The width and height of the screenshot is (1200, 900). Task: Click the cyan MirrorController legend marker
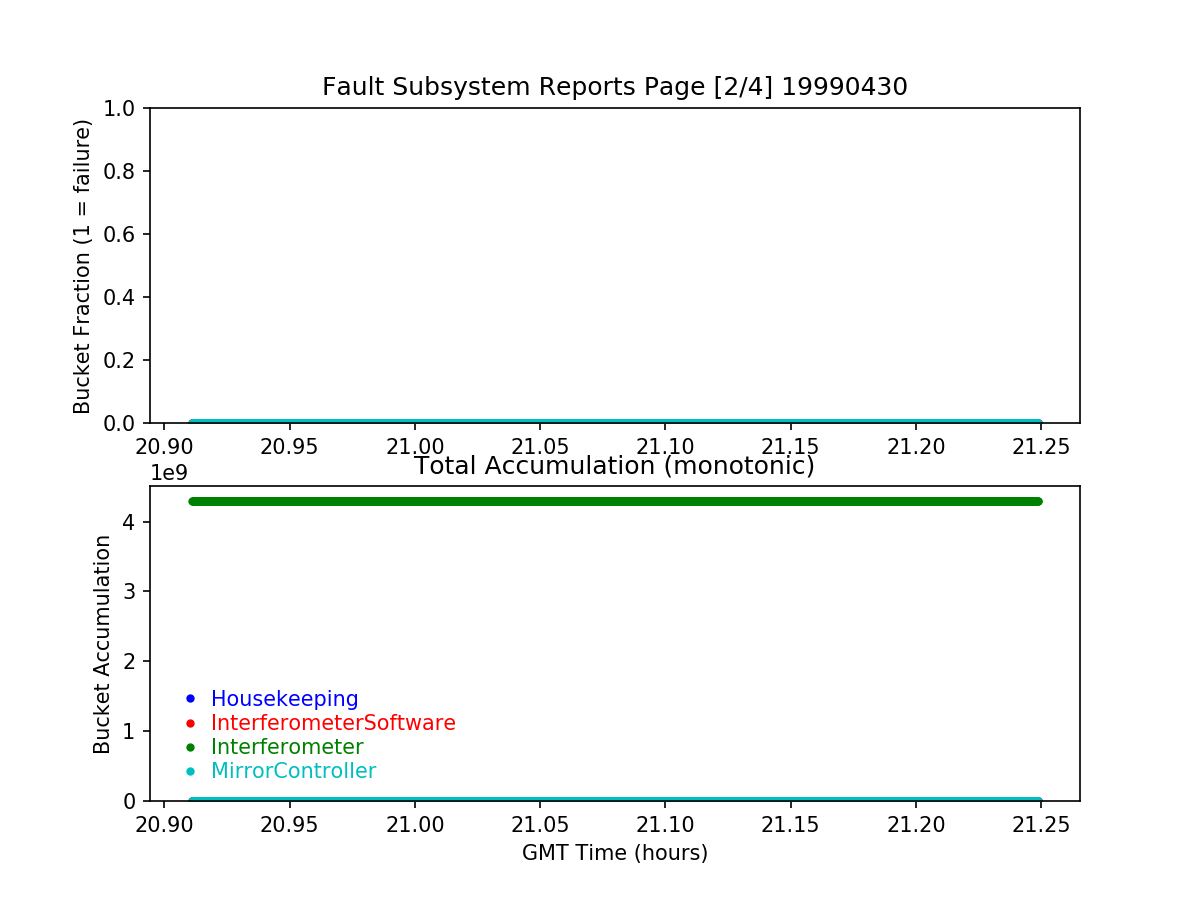tap(190, 771)
